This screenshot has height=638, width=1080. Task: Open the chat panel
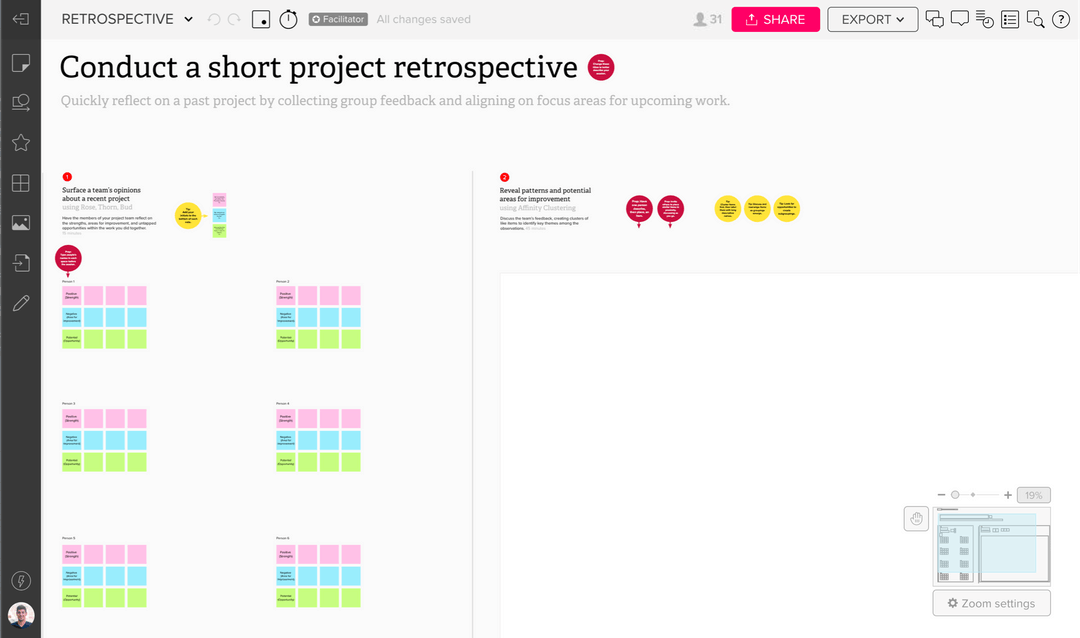pyautogui.click(x=959, y=18)
